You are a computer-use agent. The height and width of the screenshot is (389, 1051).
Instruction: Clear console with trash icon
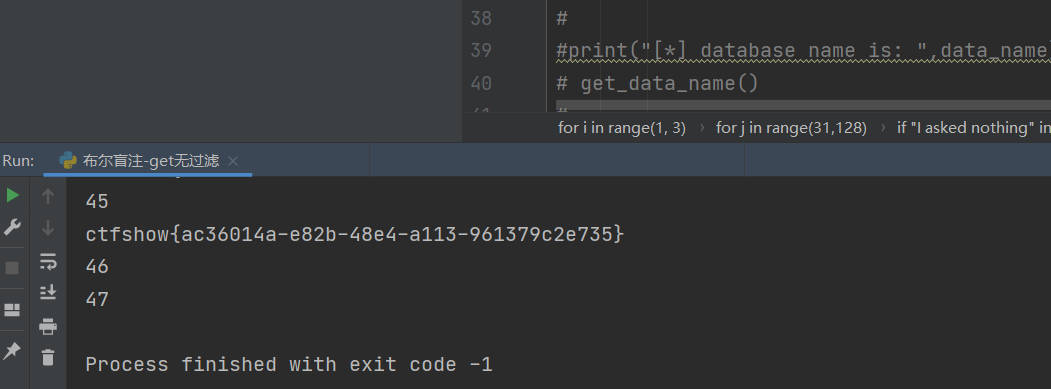click(48, 357)
